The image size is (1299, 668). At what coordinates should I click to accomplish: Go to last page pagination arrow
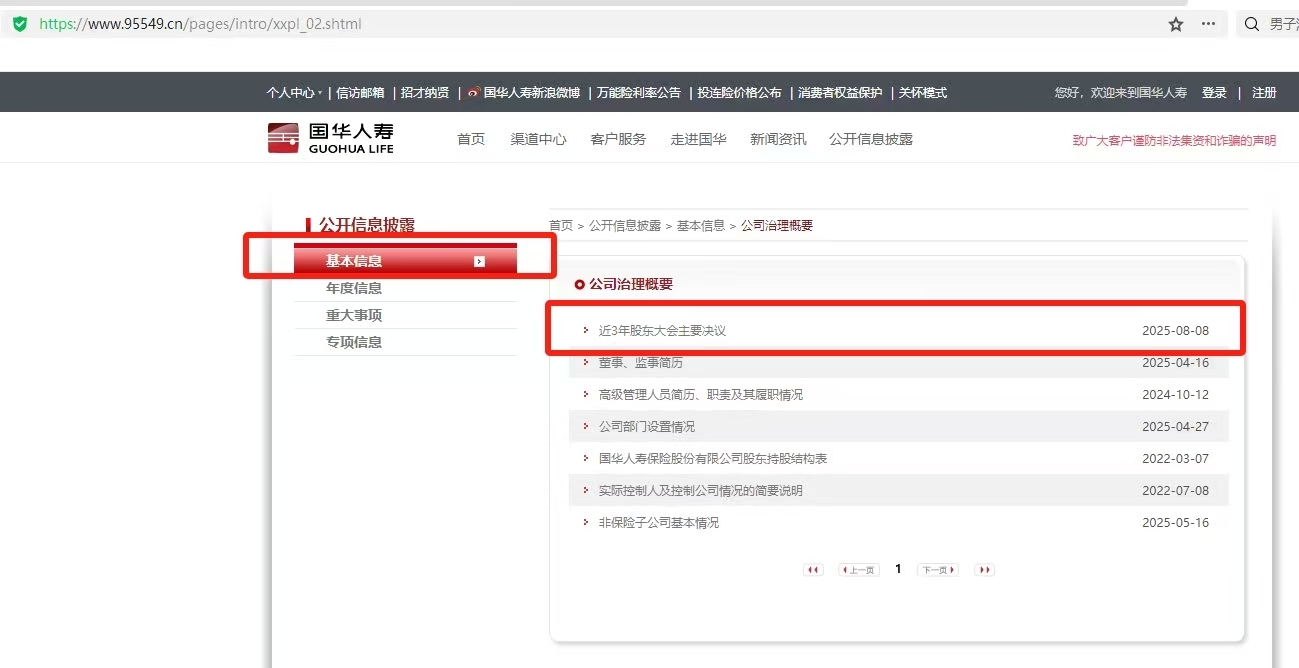pos(985,570)
